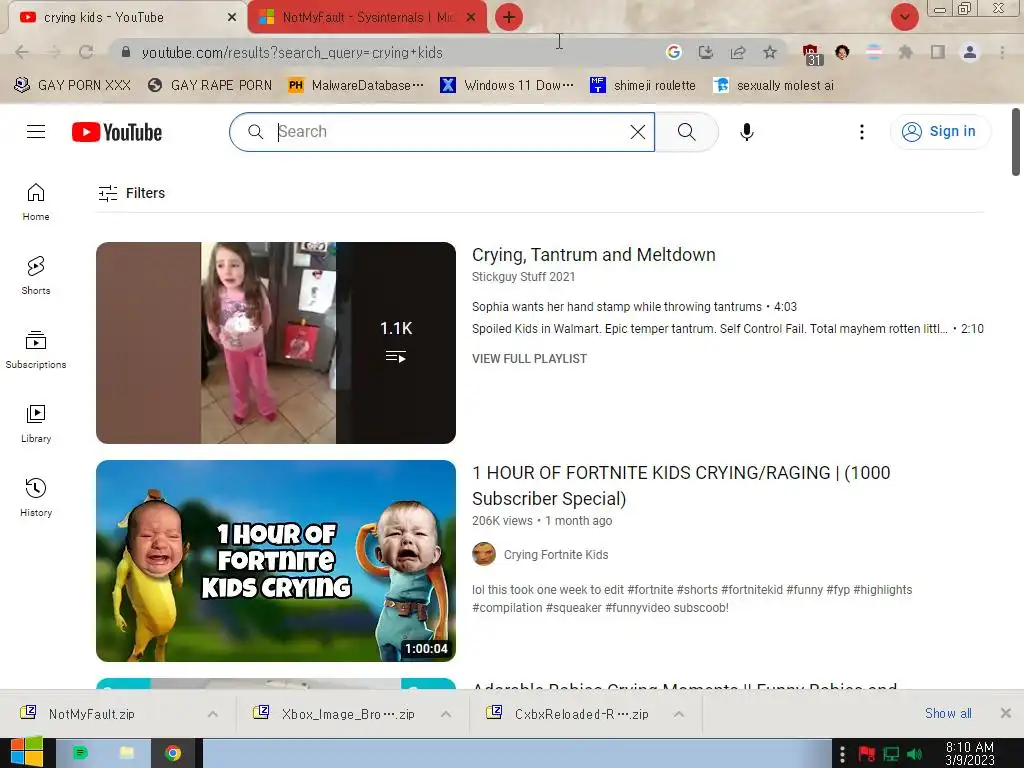Open the Windows 11 Dow… bookmark
Viewport: 1024px width, 768px height.
coord(507,85)
